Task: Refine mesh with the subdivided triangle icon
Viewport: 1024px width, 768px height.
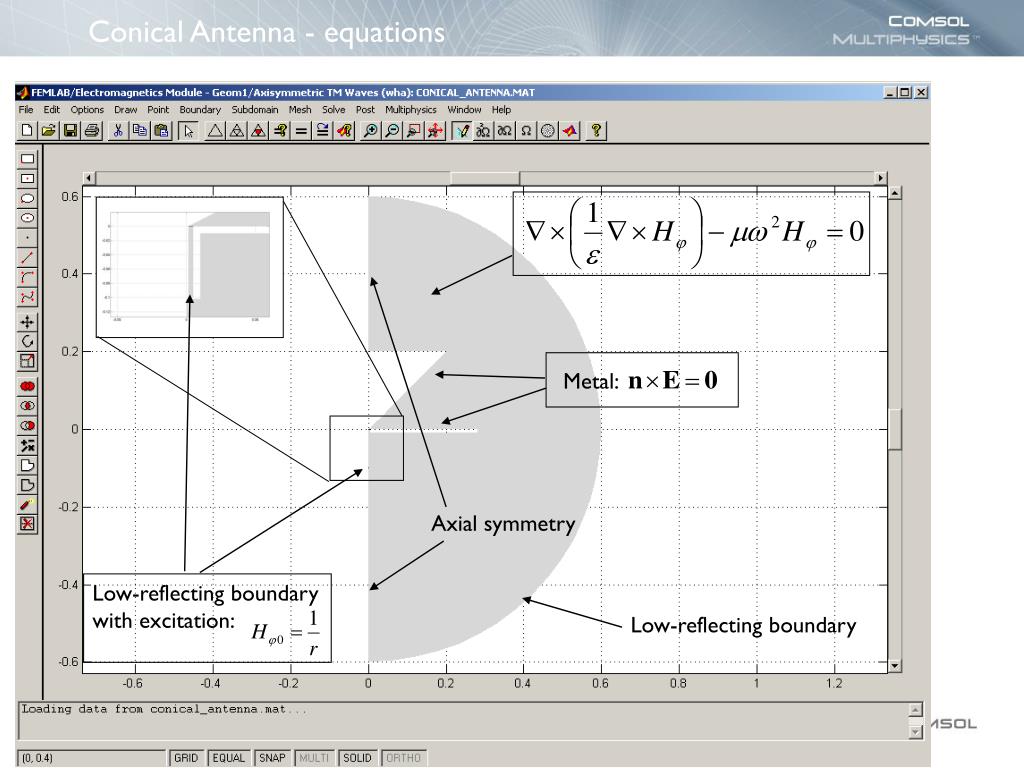Action: point(237,131)
